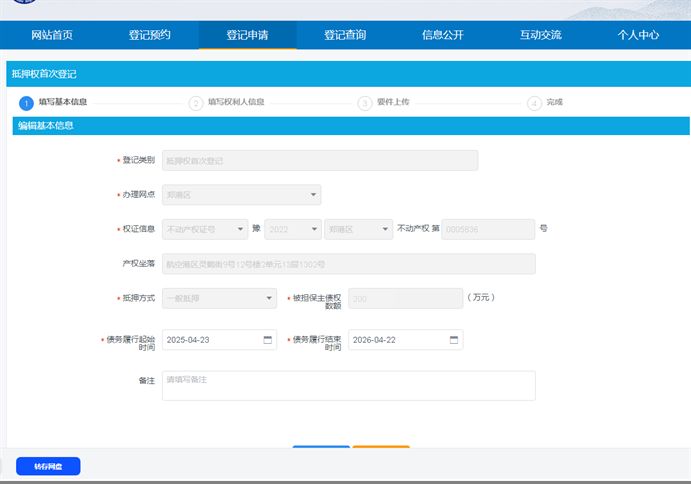Open the 2022 year dropdown
The height and width of the screenshot is (484, 691).
point(293,229)
